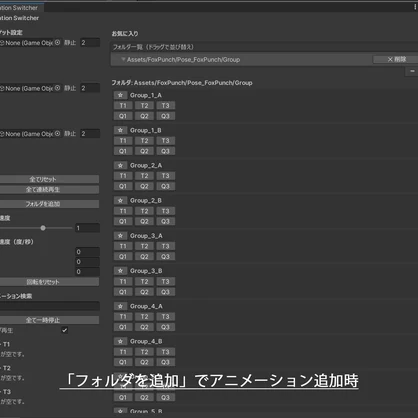The height and width of the screenshot is (418, 418).
Task: Click the フォルダ: Assets/FoxPunch/Pose_FoxPunch/Group heading
Action: pyautogui.click(x=182, y=83)
